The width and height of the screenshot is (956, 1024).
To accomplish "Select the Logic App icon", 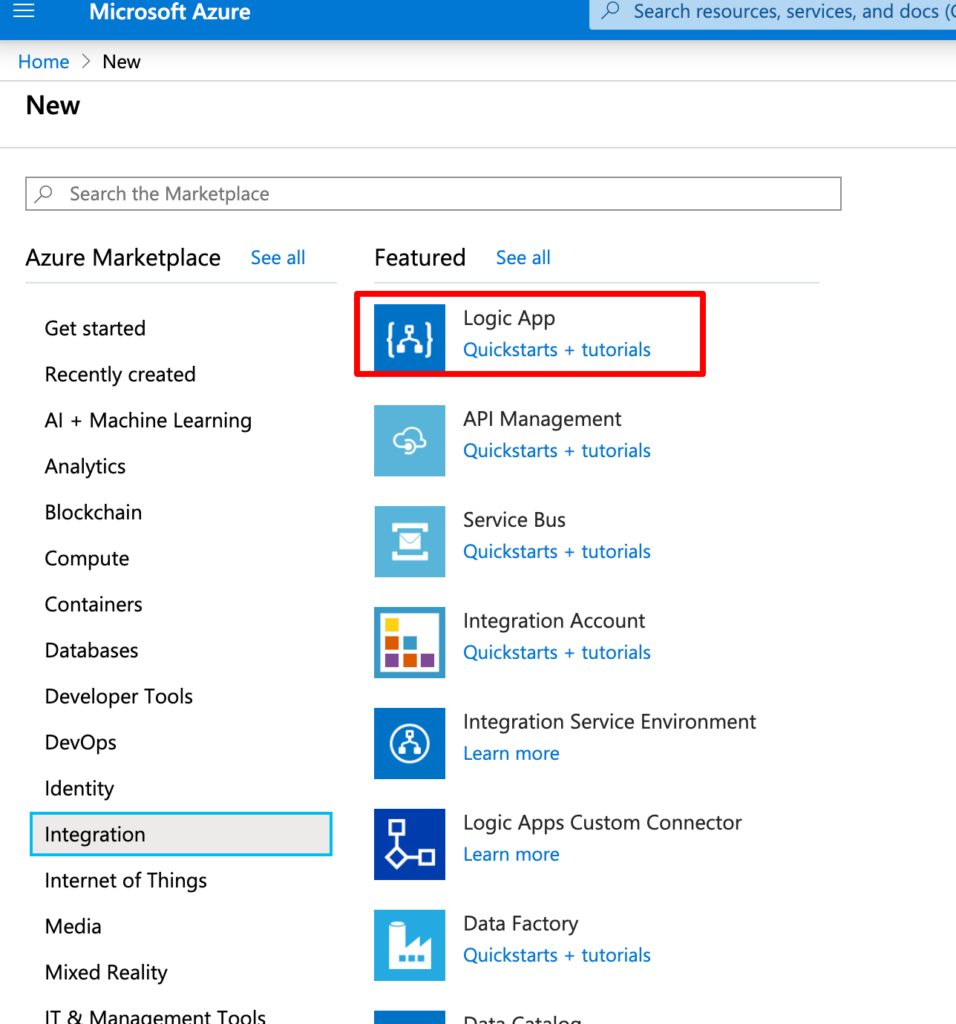I will pos(409,338).
